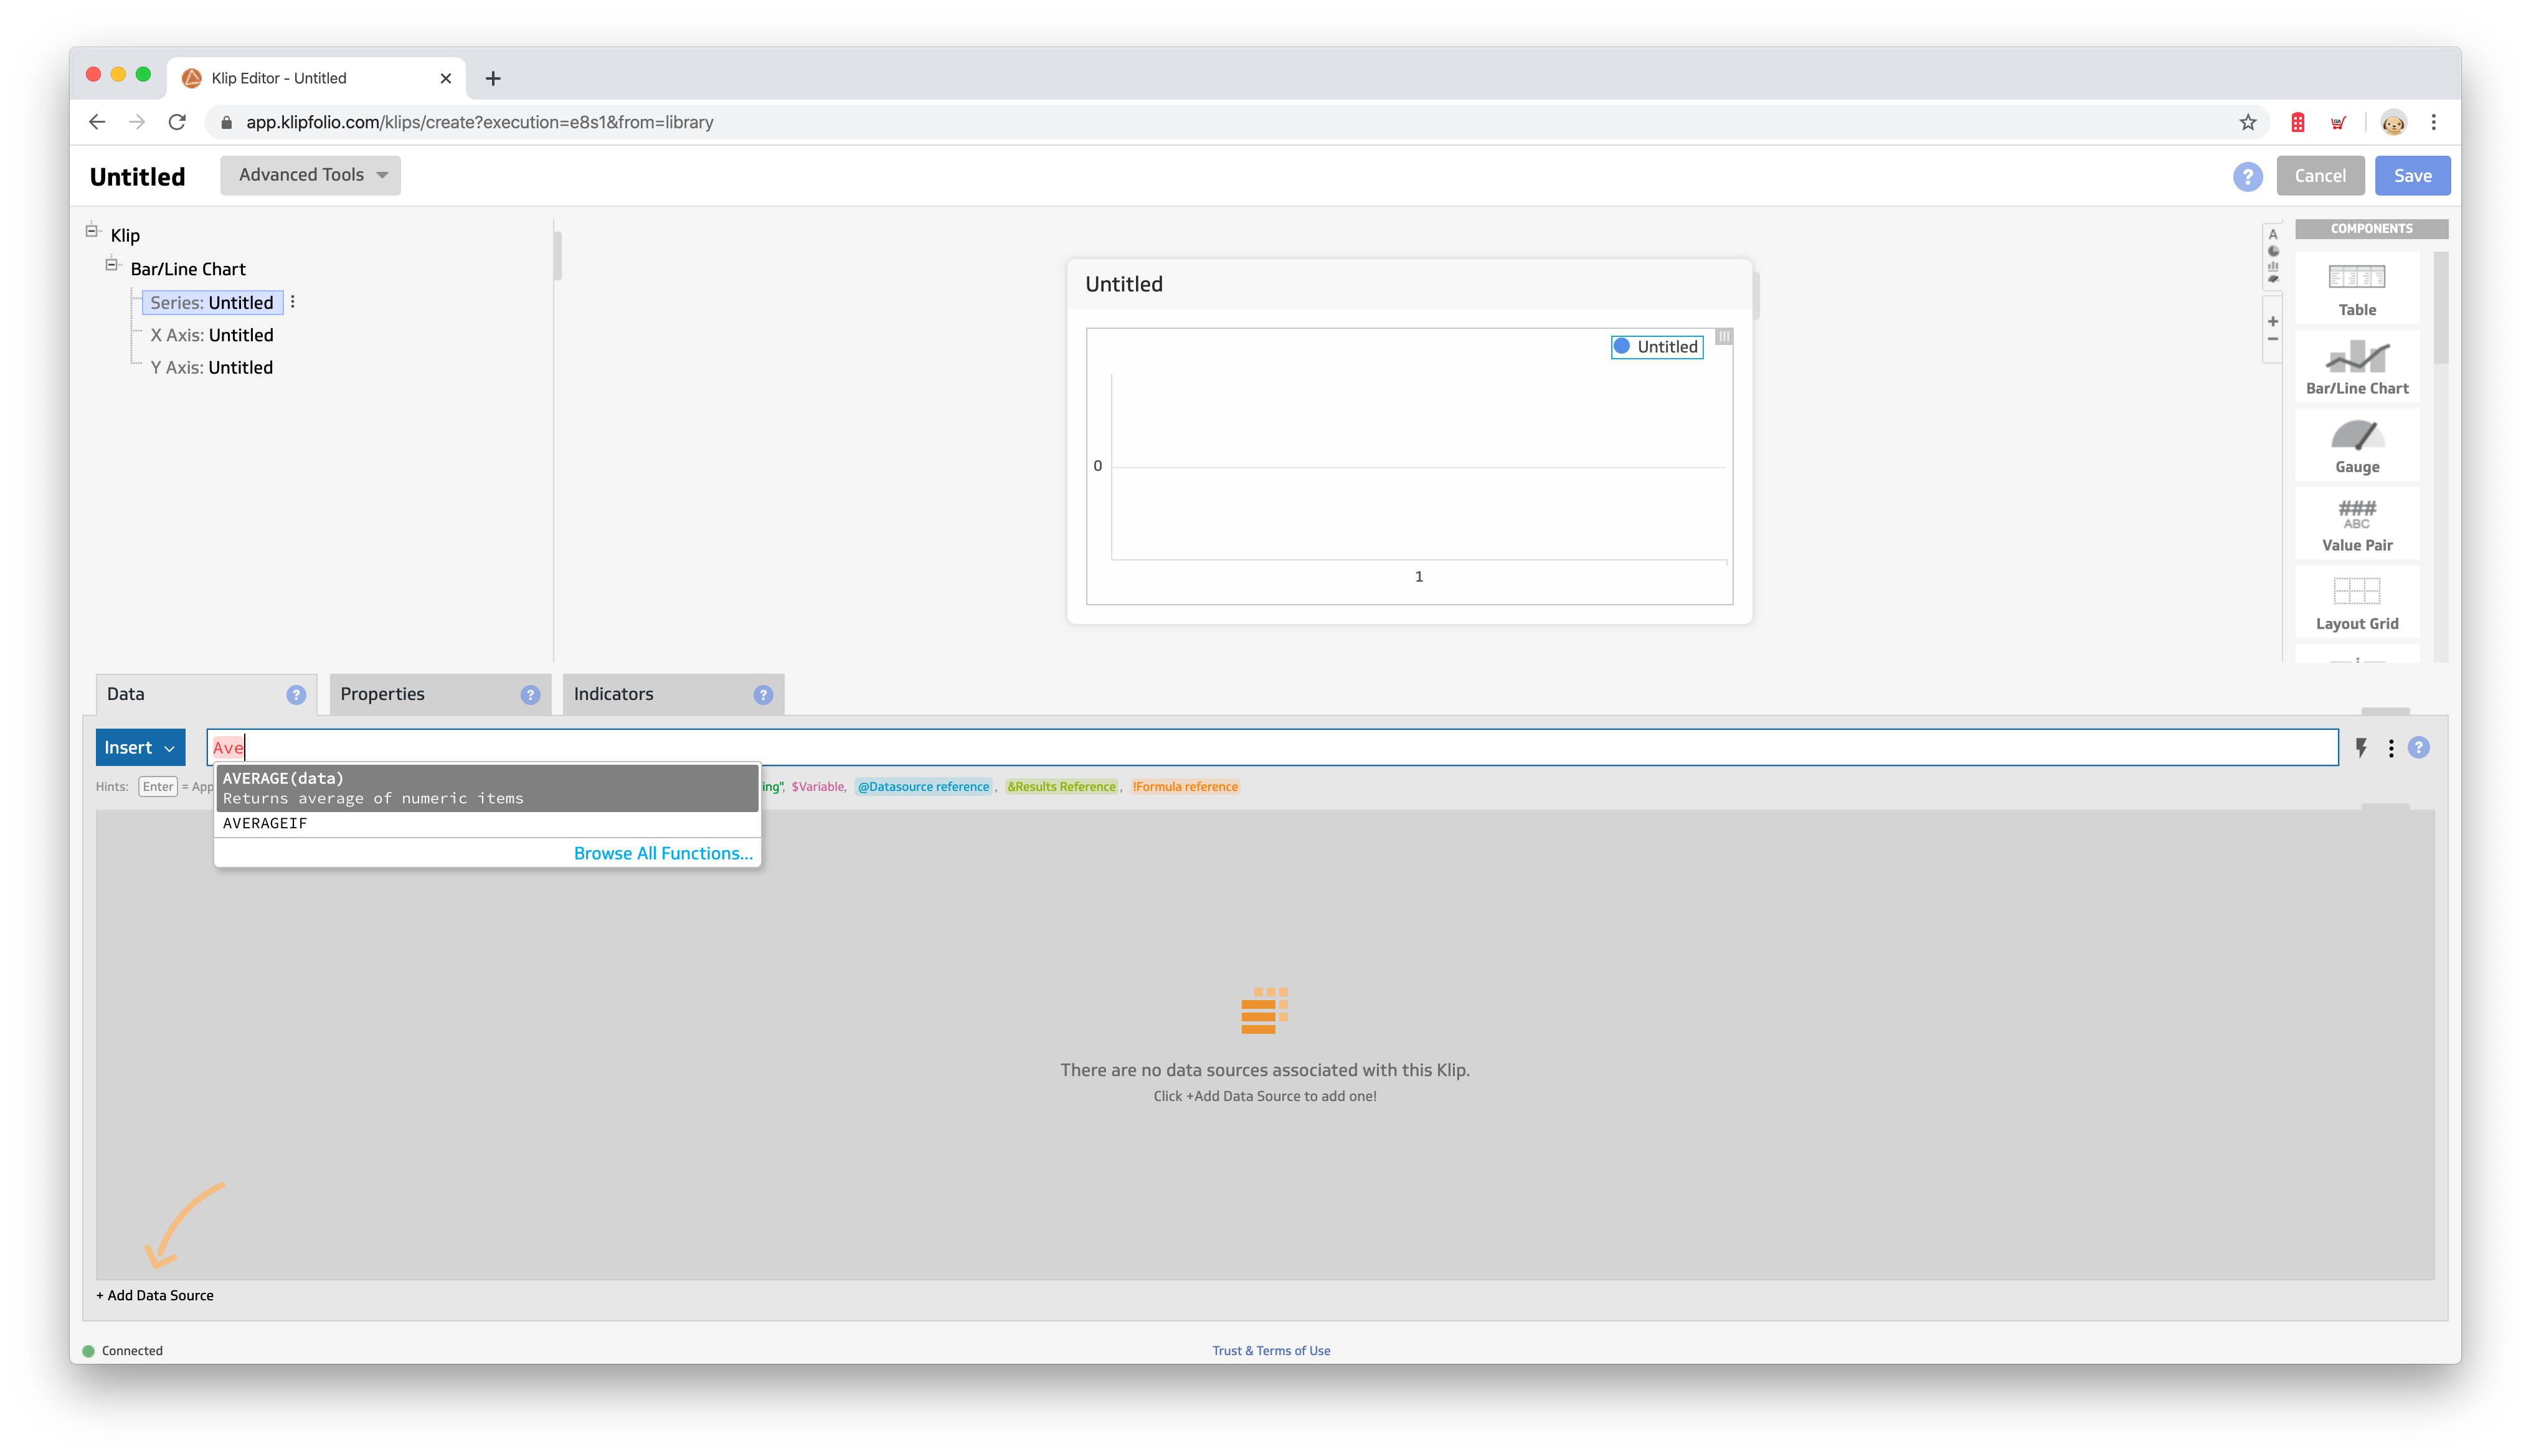Click the browser forward arrow
2531x1456 pixels.
pyautogui.click(x=137, y=122)
